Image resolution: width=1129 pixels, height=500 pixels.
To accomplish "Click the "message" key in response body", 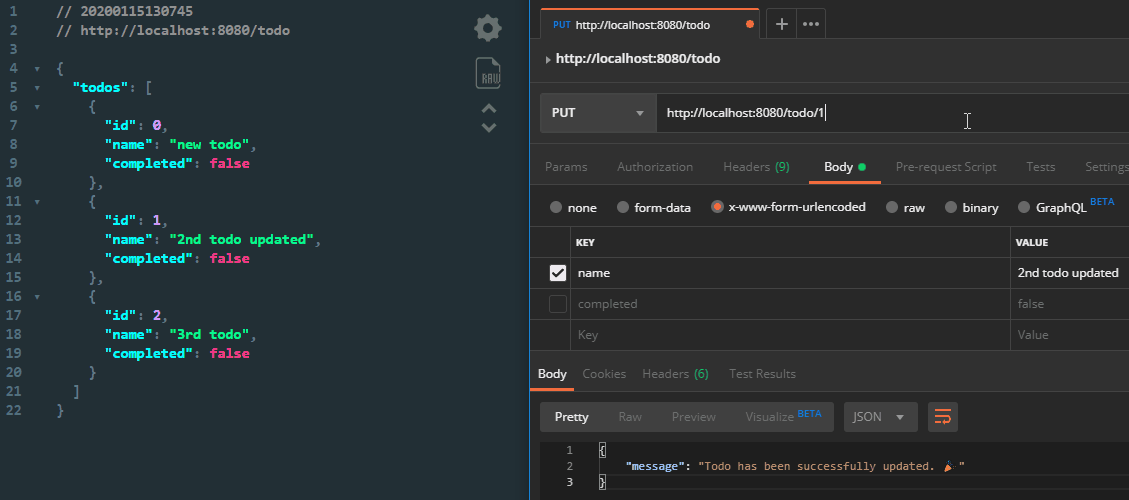I will 653,466.
